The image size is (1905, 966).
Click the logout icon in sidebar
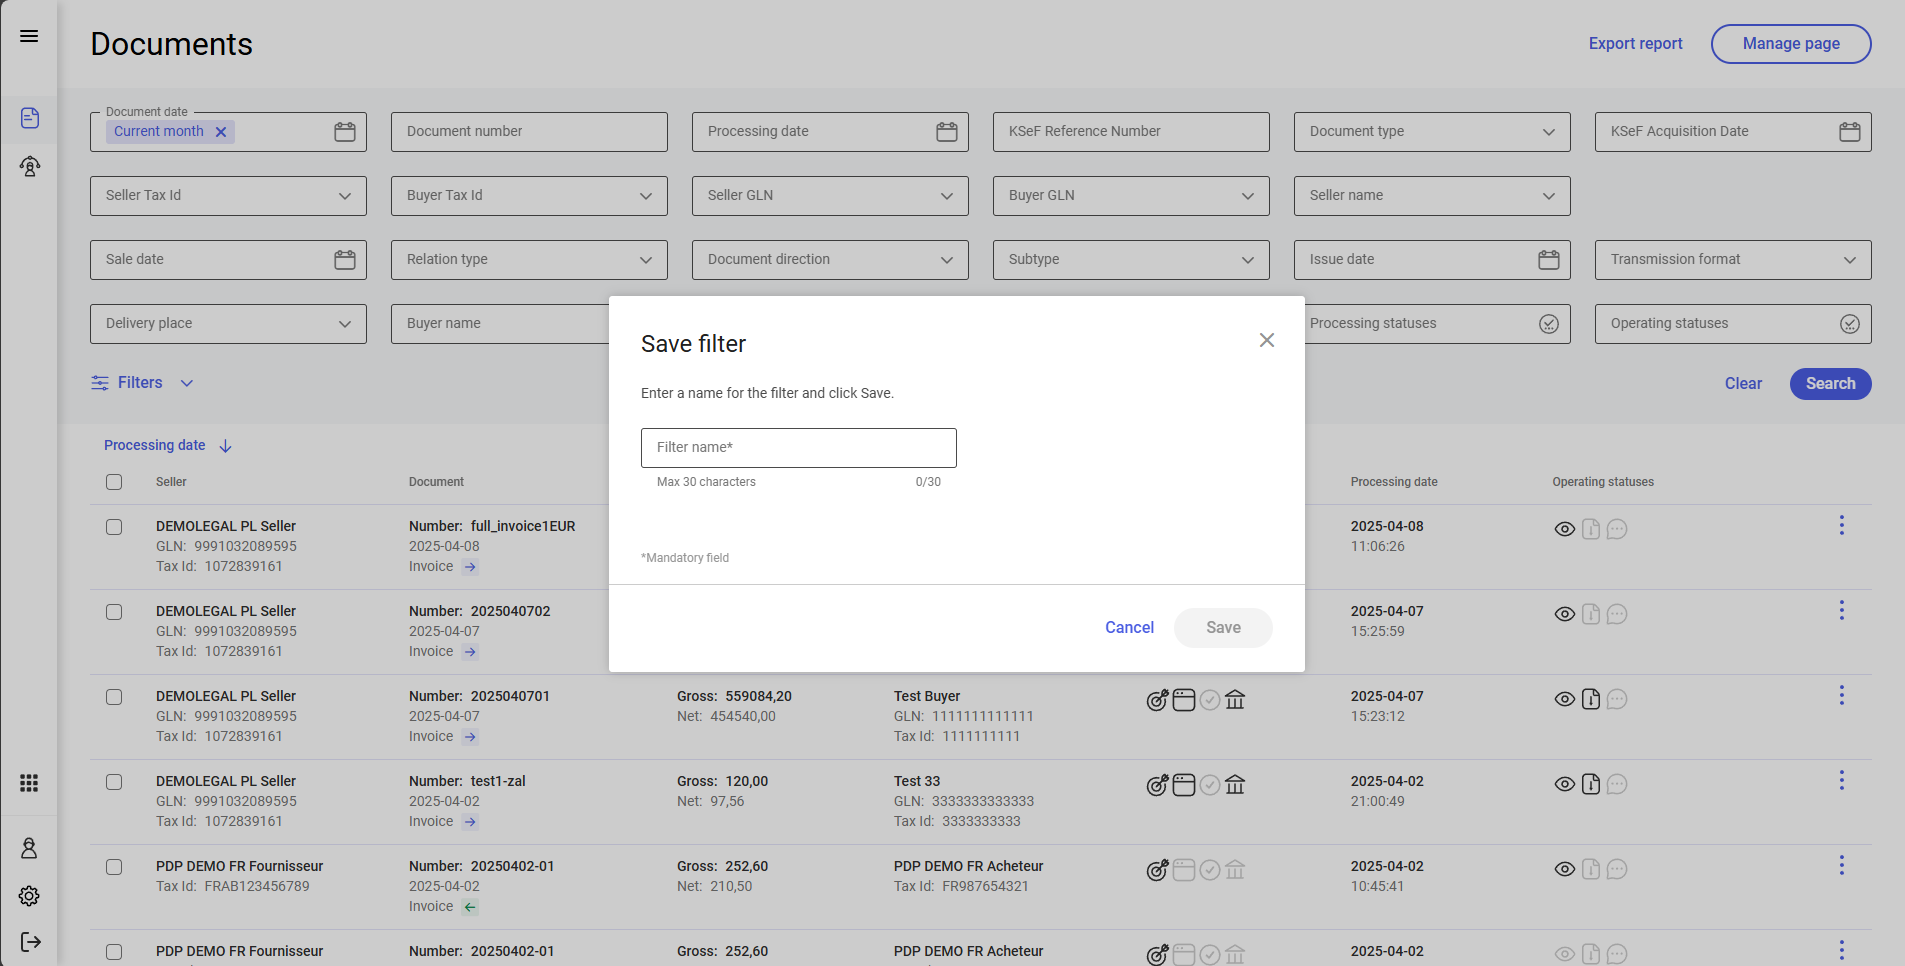click(29, 942)
